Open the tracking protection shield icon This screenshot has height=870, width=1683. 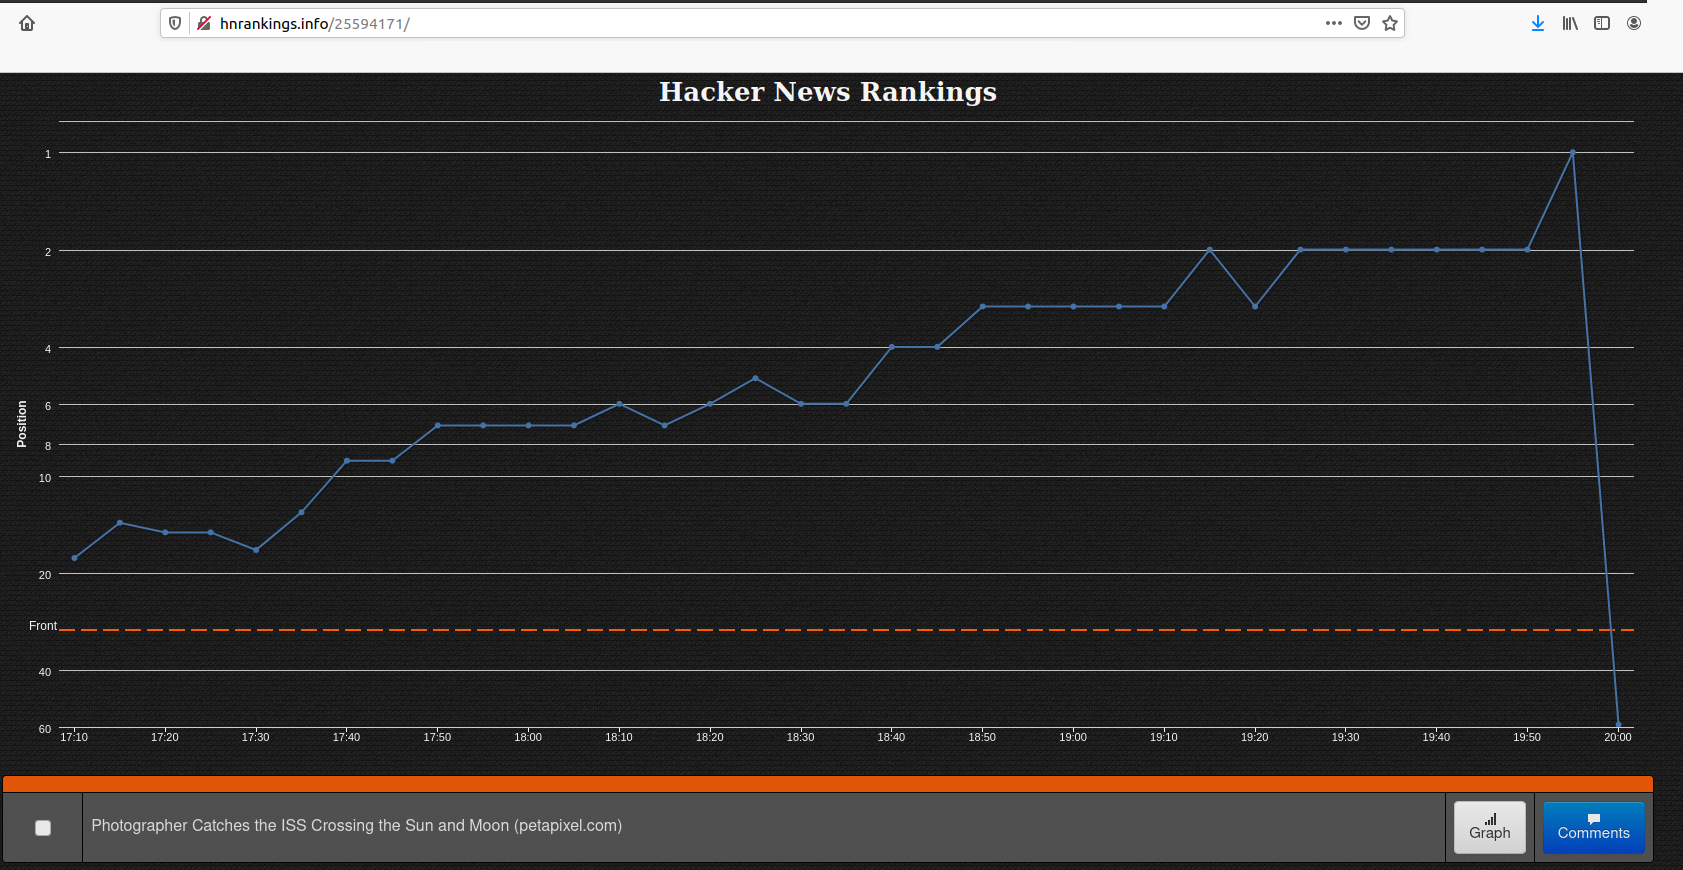tap(175, 23)
